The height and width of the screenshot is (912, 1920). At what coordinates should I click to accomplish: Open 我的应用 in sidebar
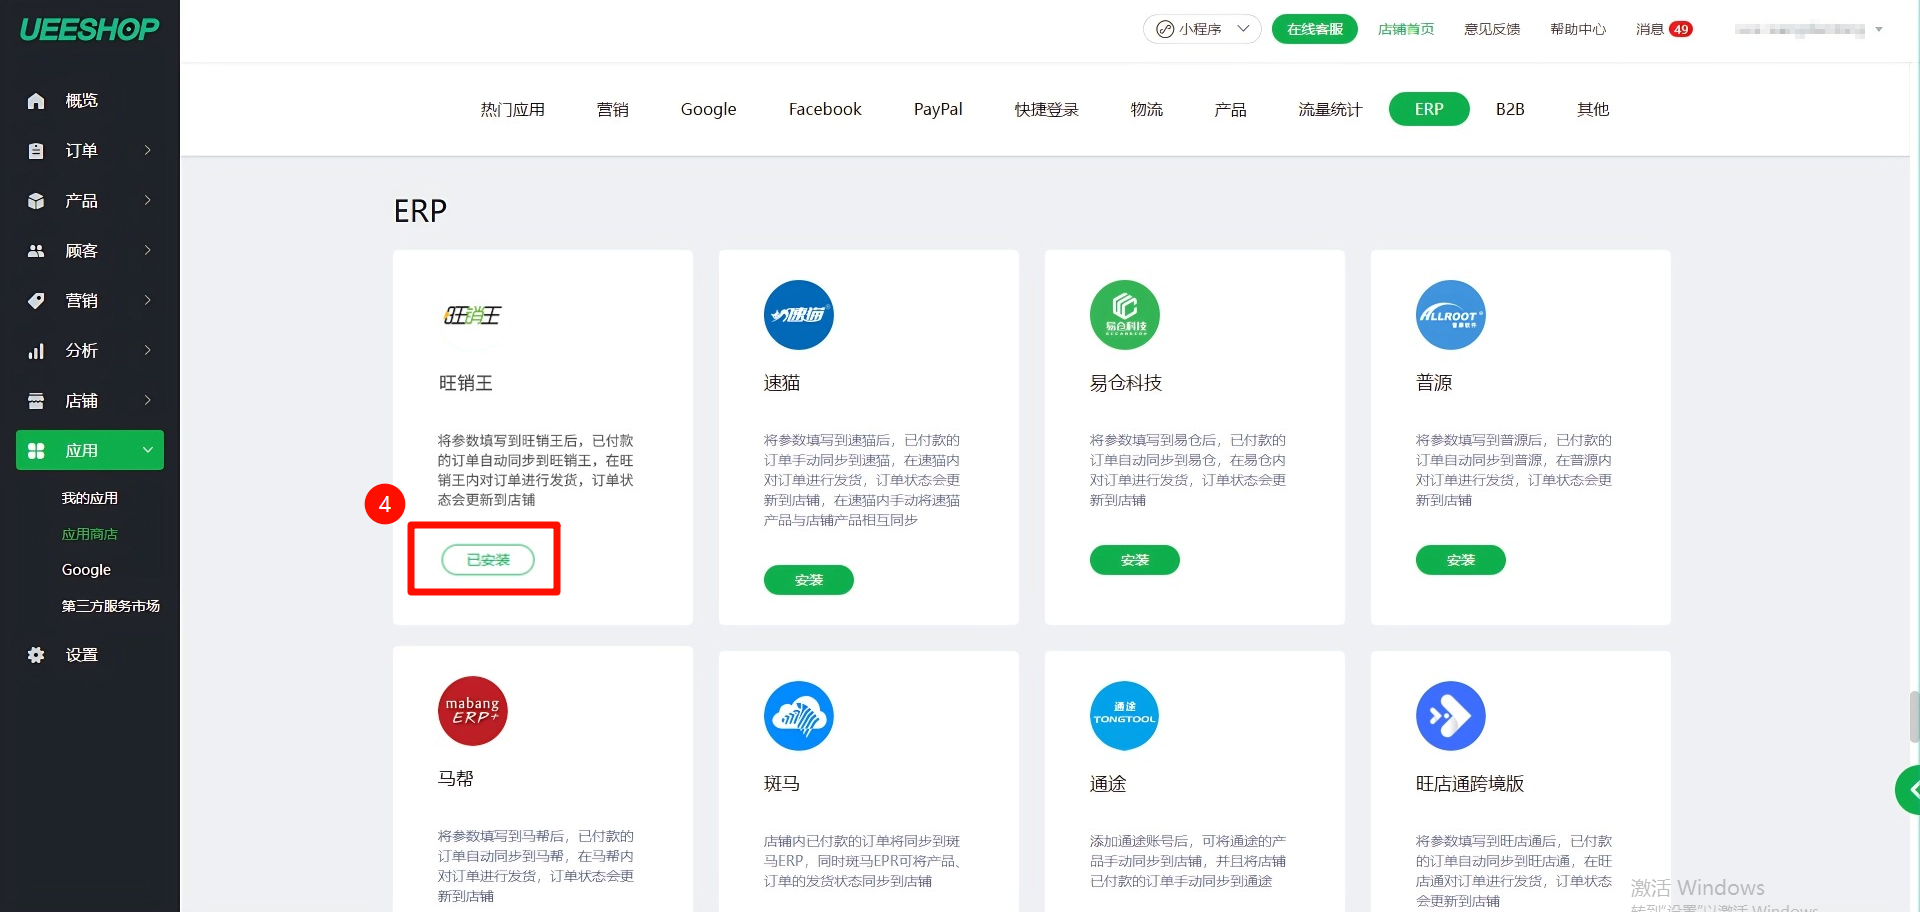click(90, 498)
